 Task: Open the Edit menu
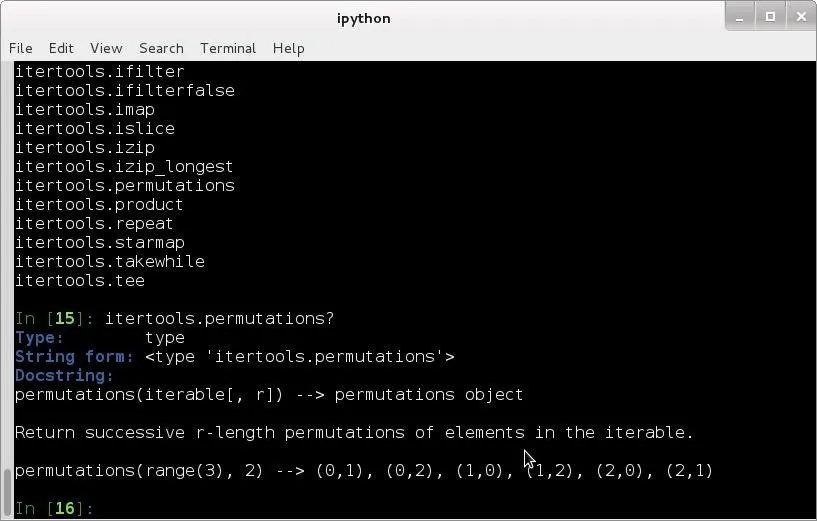[61, 48]
